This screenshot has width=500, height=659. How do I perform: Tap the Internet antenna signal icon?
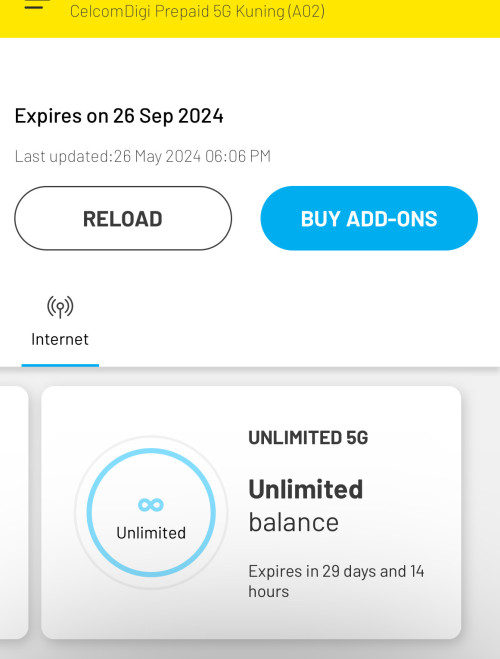(x=60, y=307)
